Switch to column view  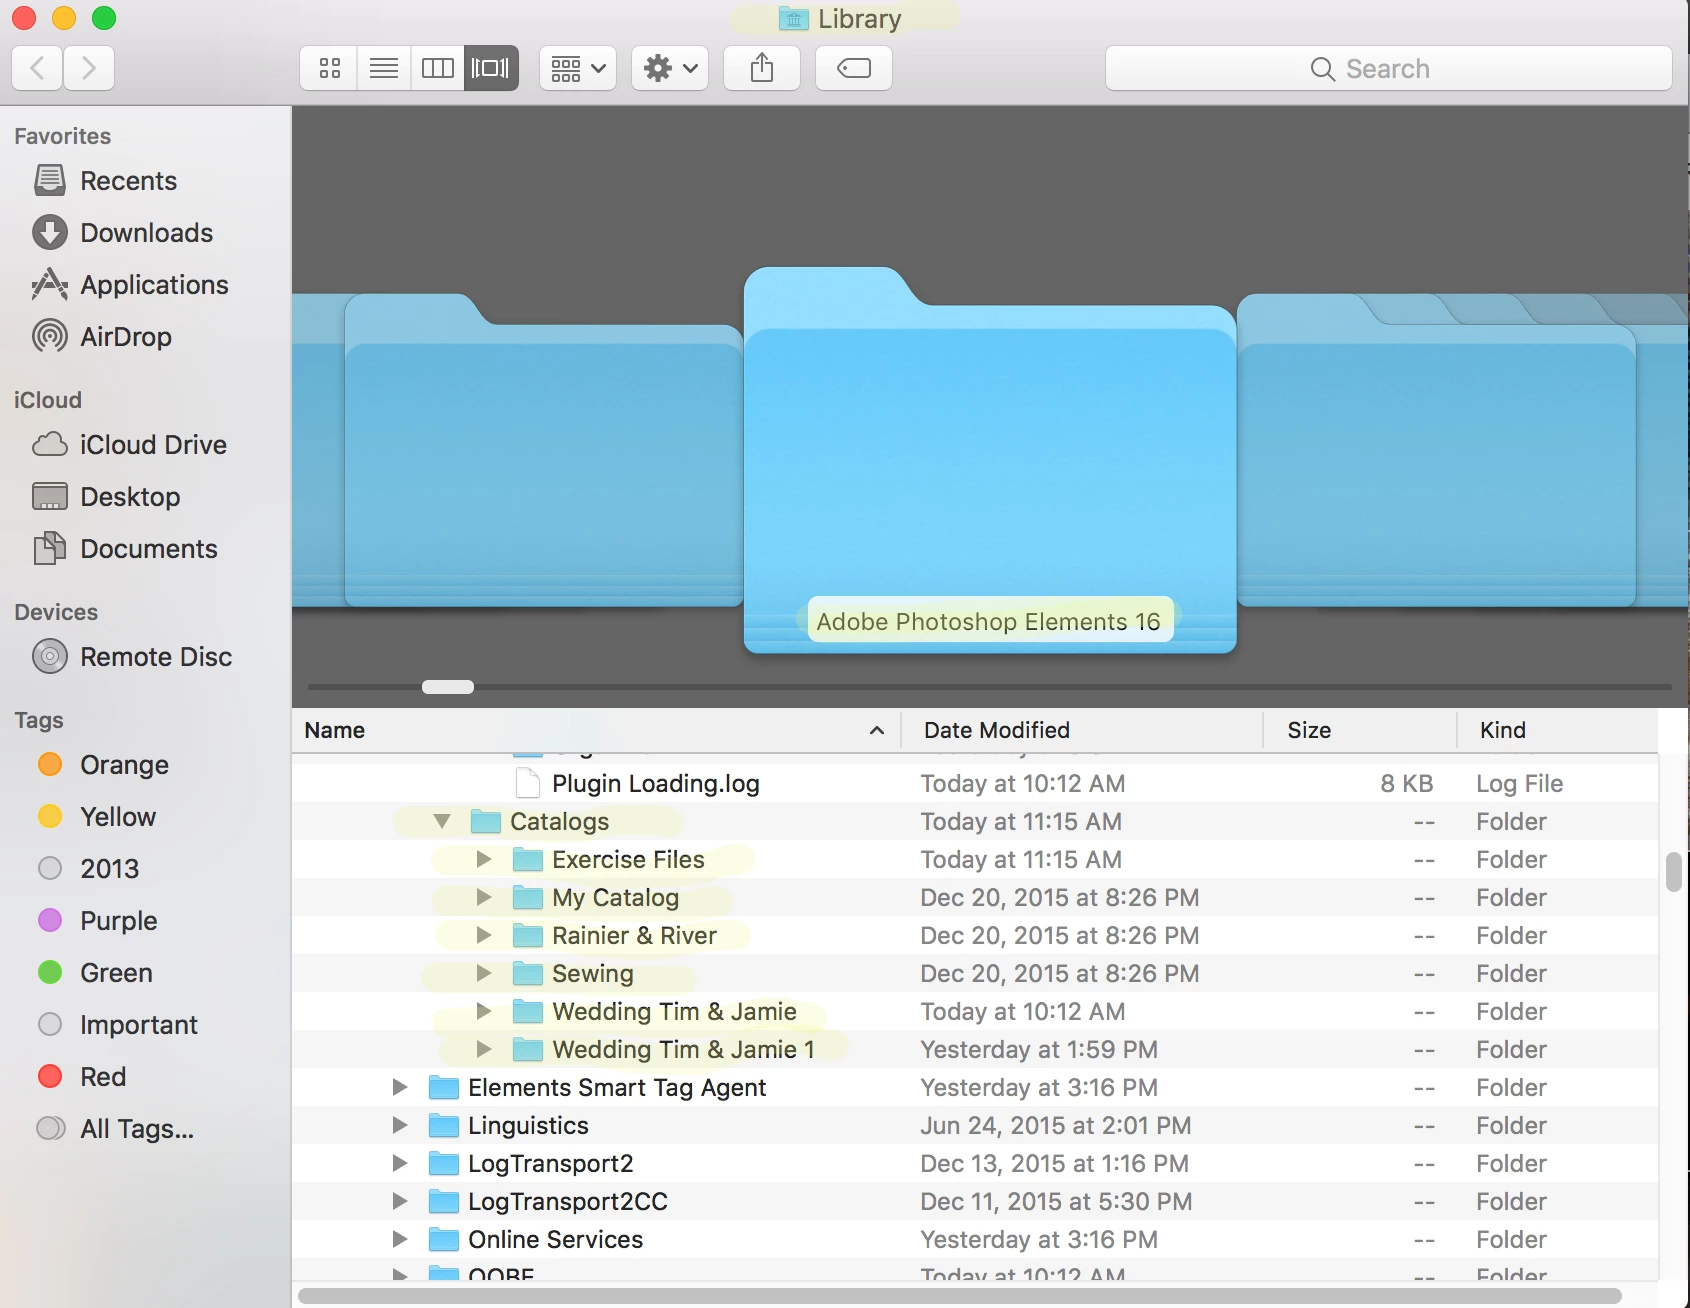click(x=438, y=68)
